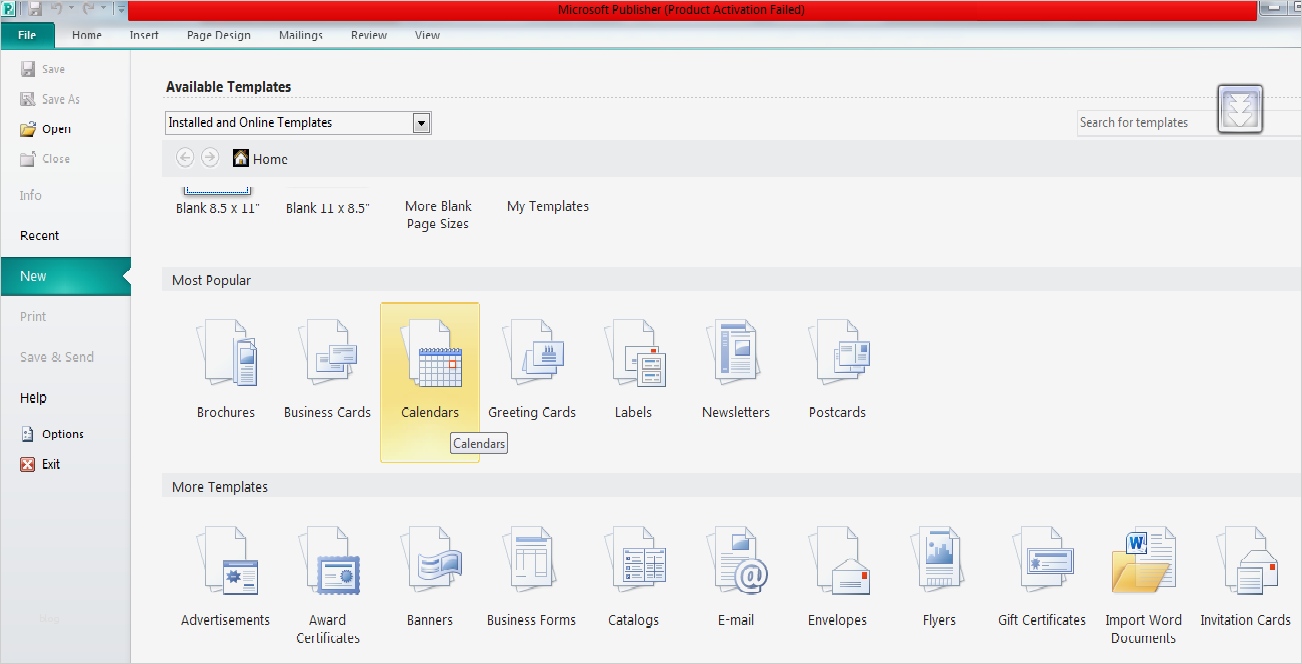Open the E-mail templates icon
Screen dimensions: 1302x664
[x=736, y=578]
